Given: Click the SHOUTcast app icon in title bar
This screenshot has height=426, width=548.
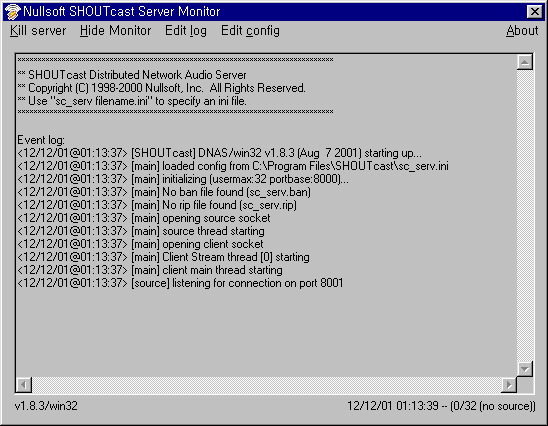Looking at the screenshot, I should 13,12.
